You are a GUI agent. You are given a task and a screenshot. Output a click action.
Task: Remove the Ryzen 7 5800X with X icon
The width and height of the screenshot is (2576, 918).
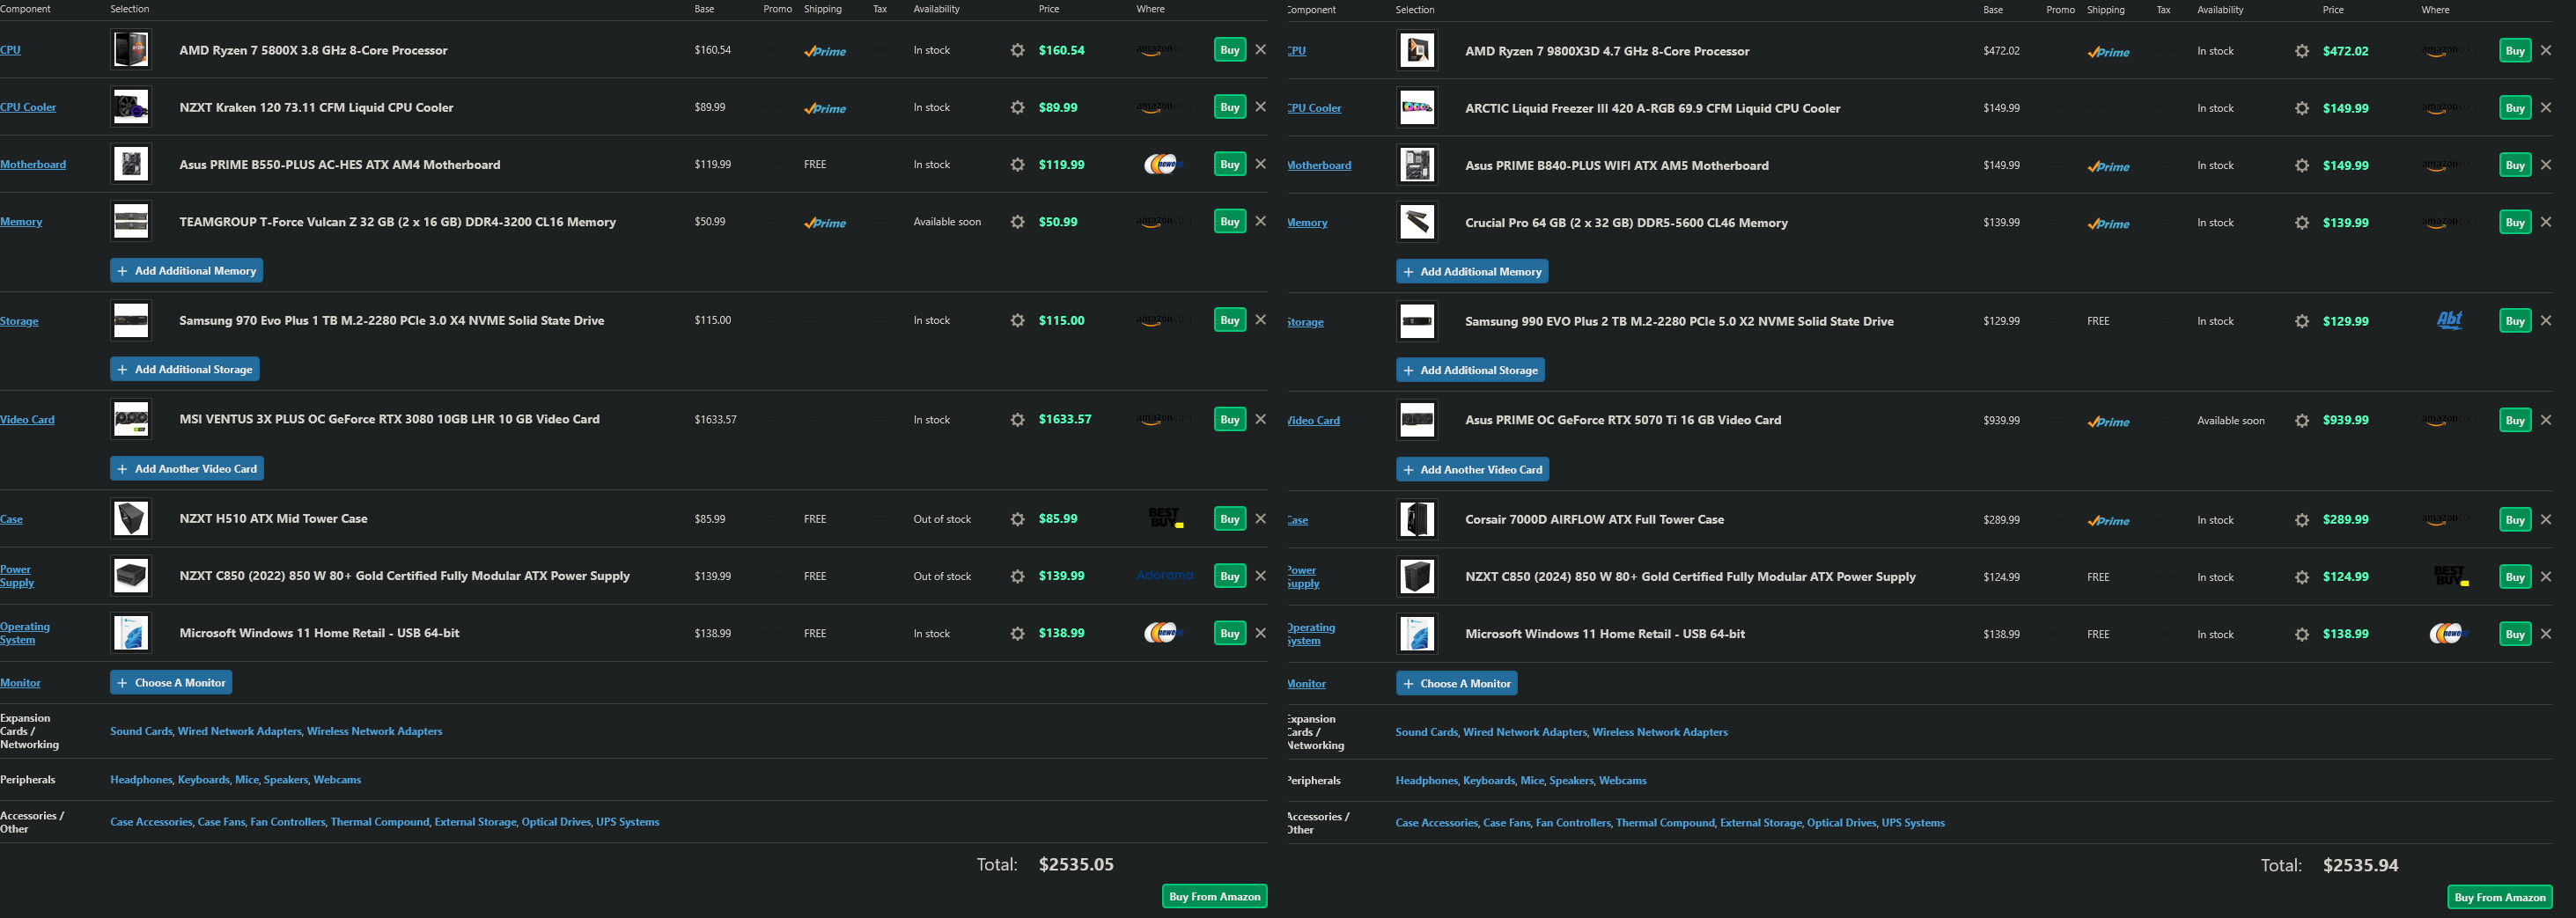click(x=1260, y=50)
